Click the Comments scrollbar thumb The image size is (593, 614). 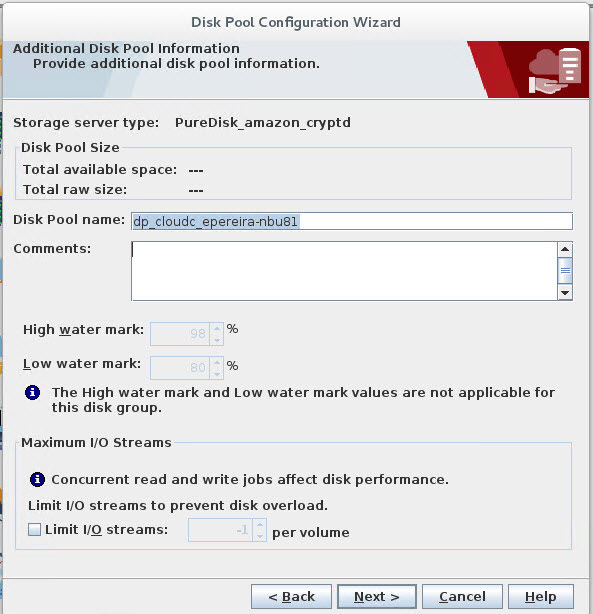tap(565, 270)
